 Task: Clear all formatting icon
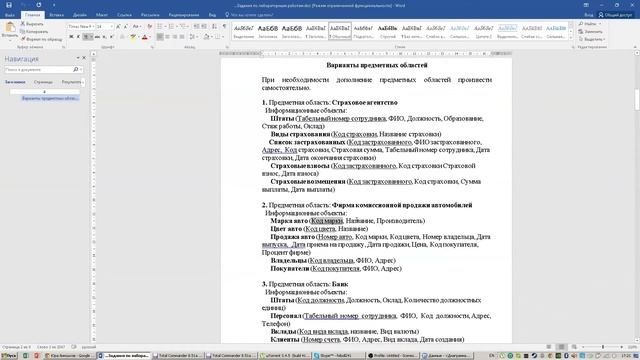click(150, 27)
